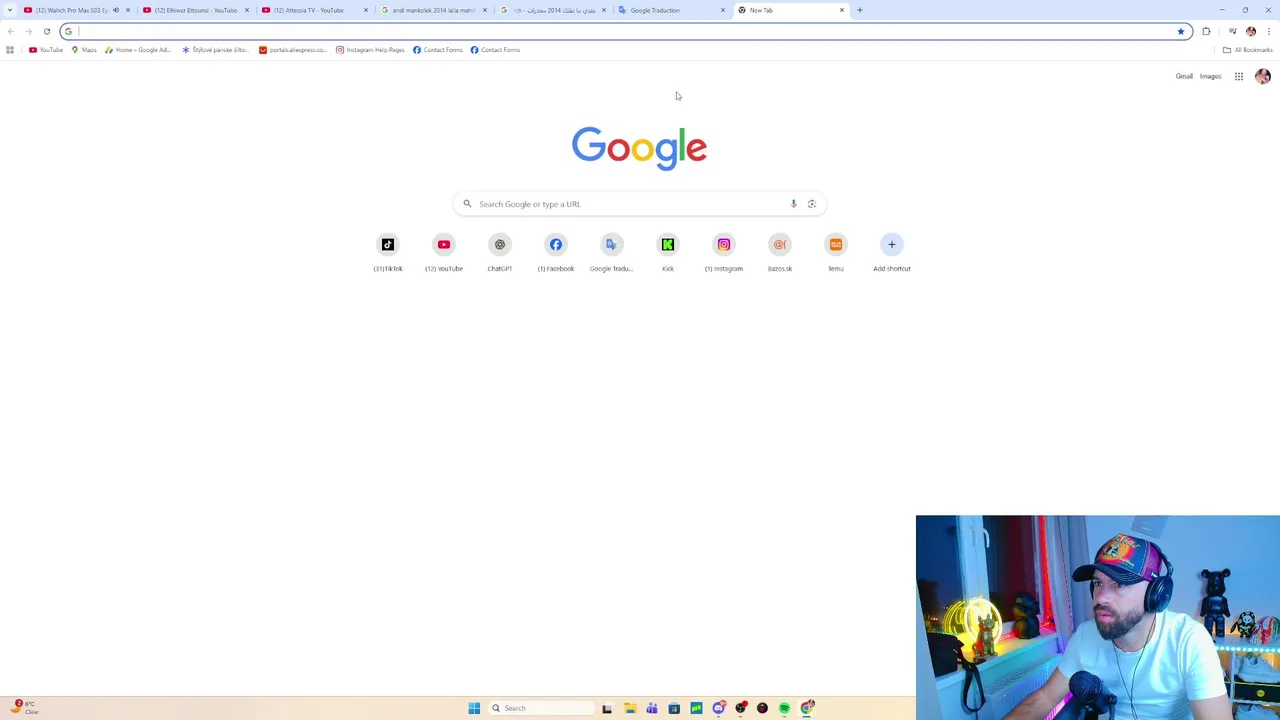The image size is (1280, 720).
Task: Click the bookmark star in address bar
Action: 1181,31
